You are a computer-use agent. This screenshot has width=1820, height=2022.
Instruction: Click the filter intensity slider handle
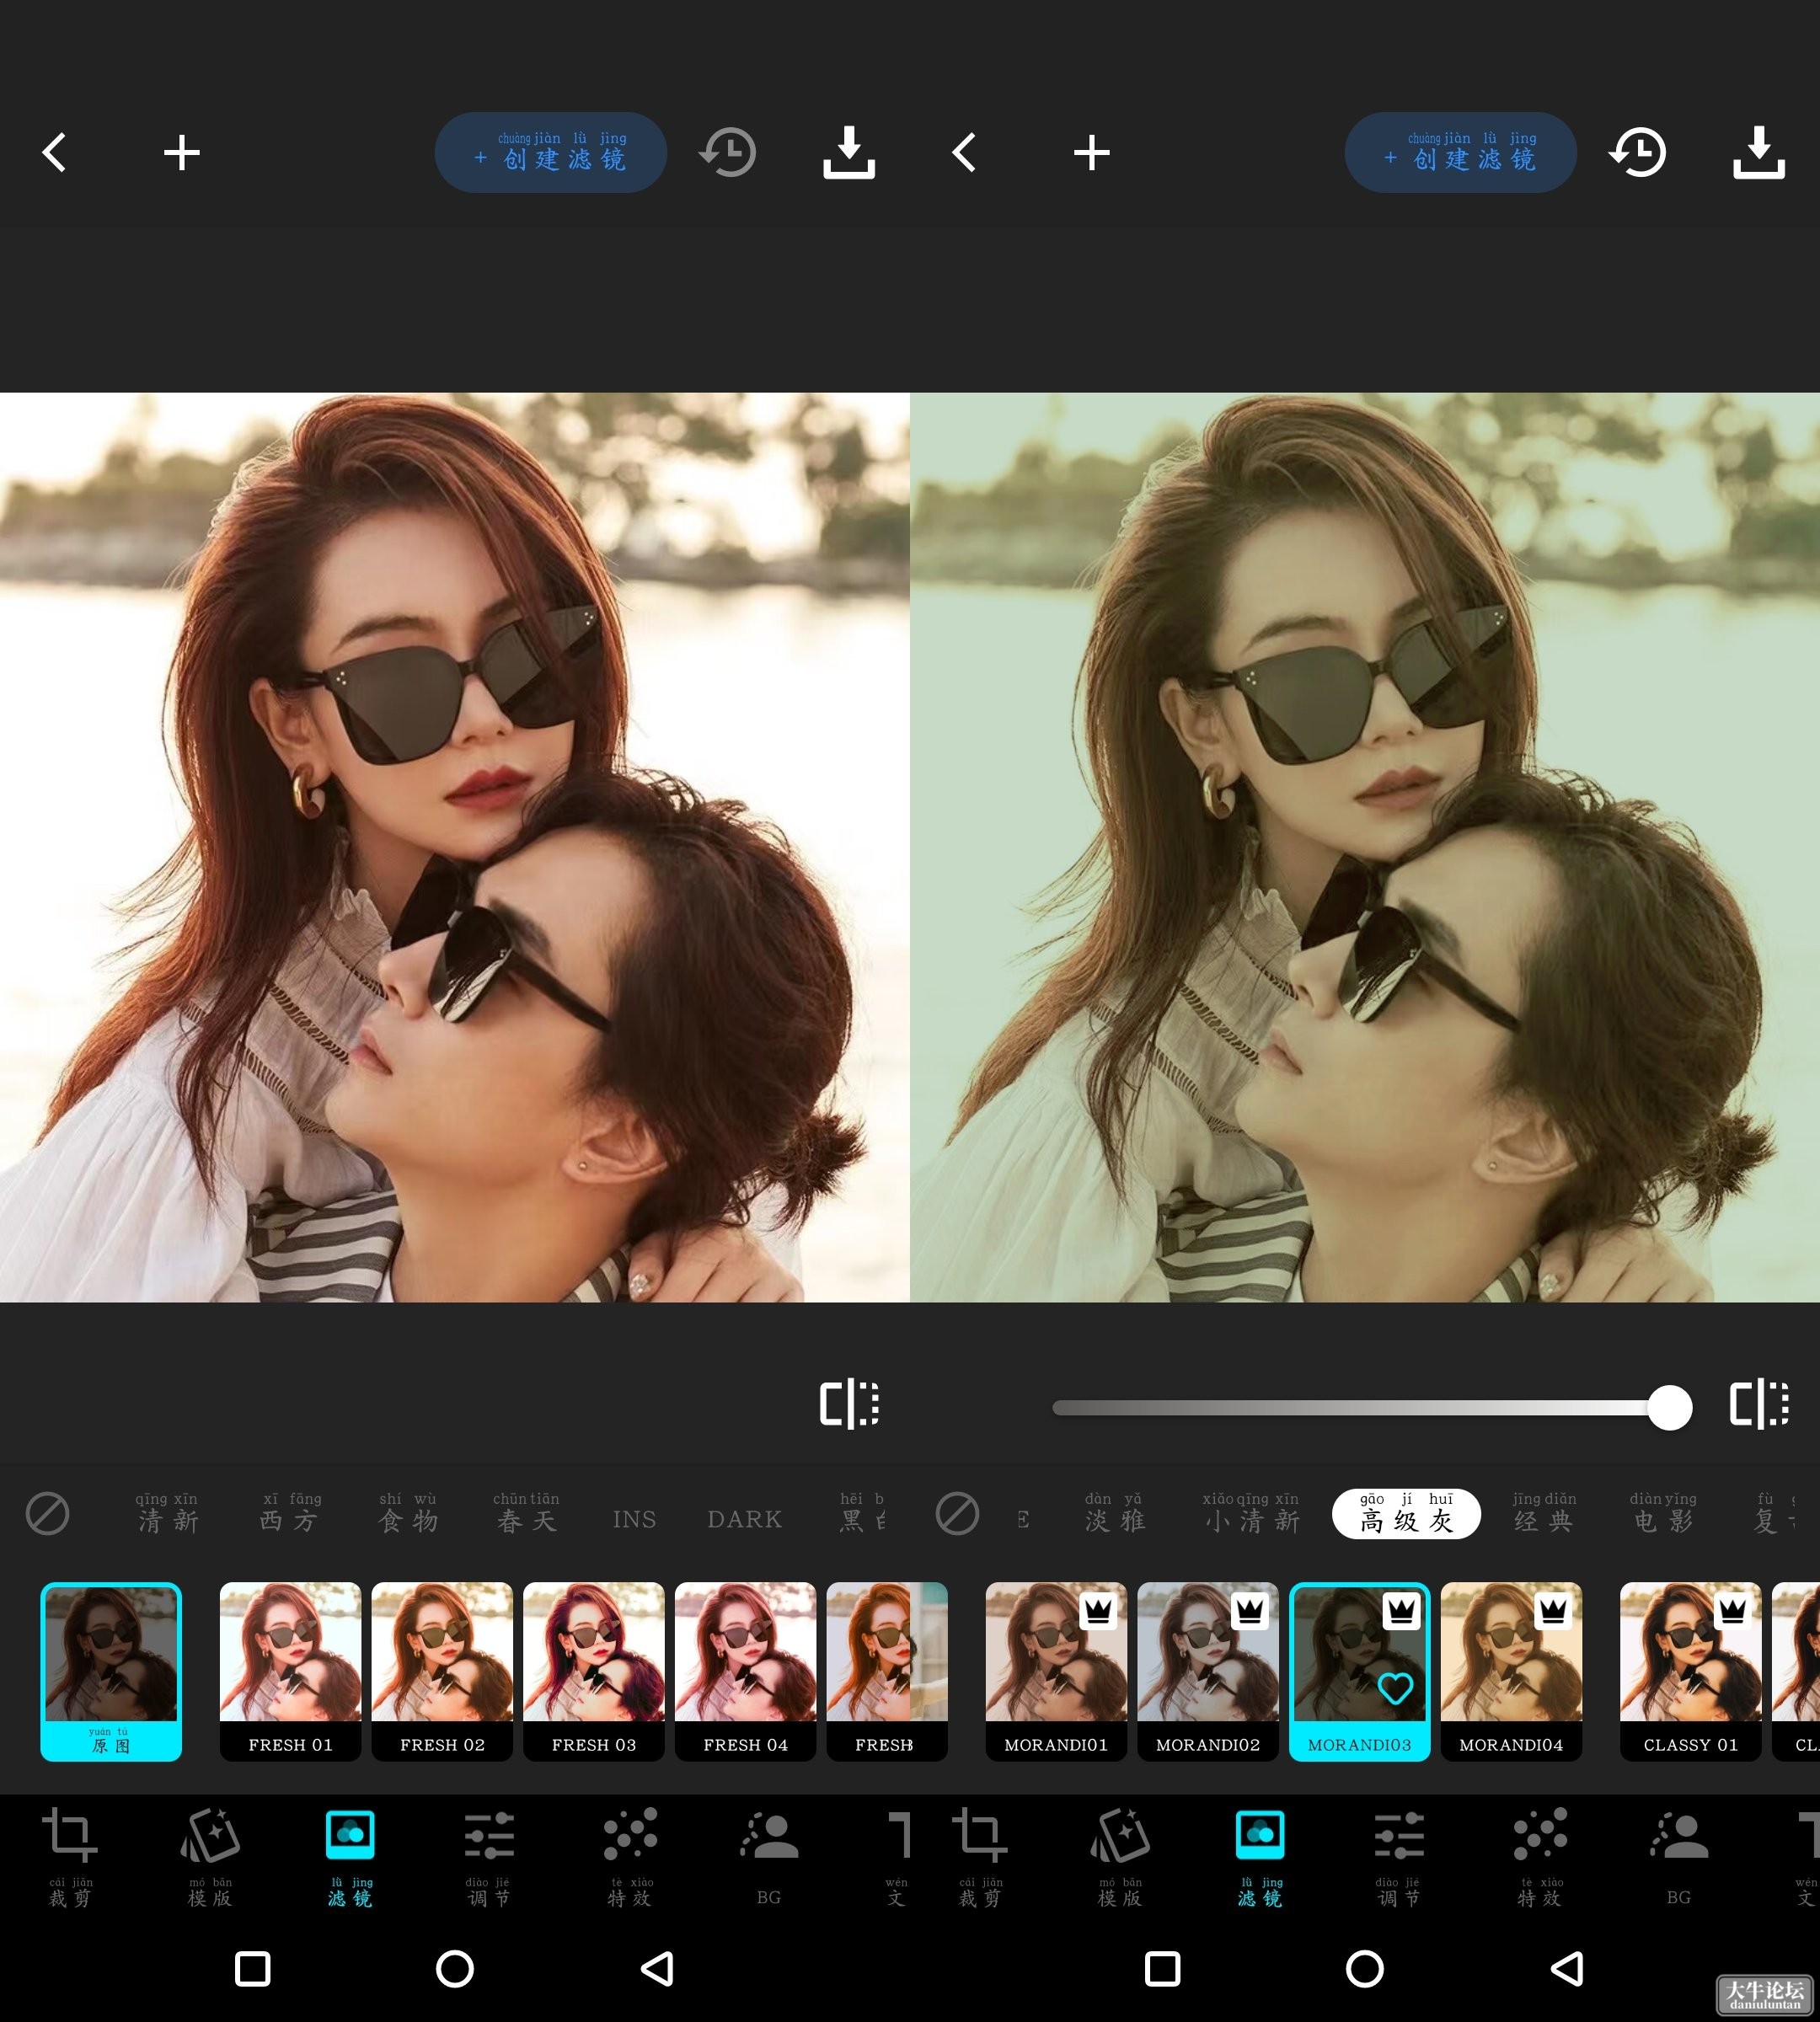click(1669, 1408)
